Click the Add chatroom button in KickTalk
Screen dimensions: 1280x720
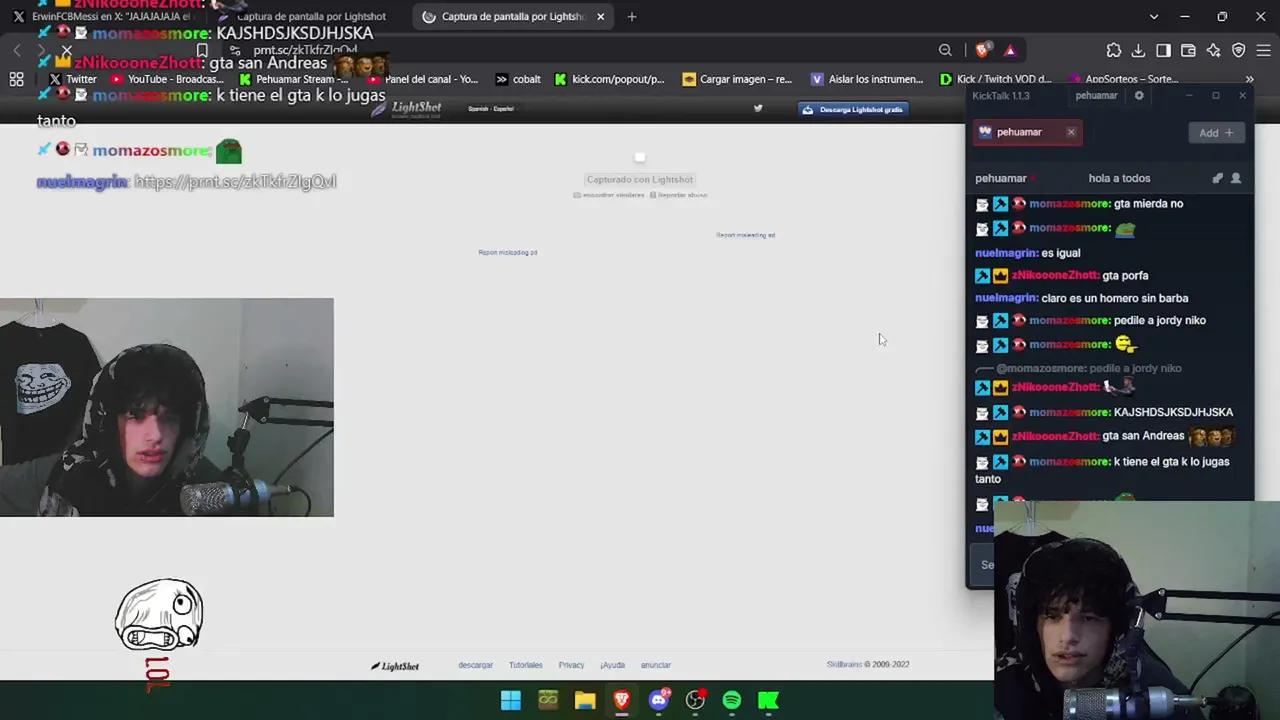tap(1217, 133)
